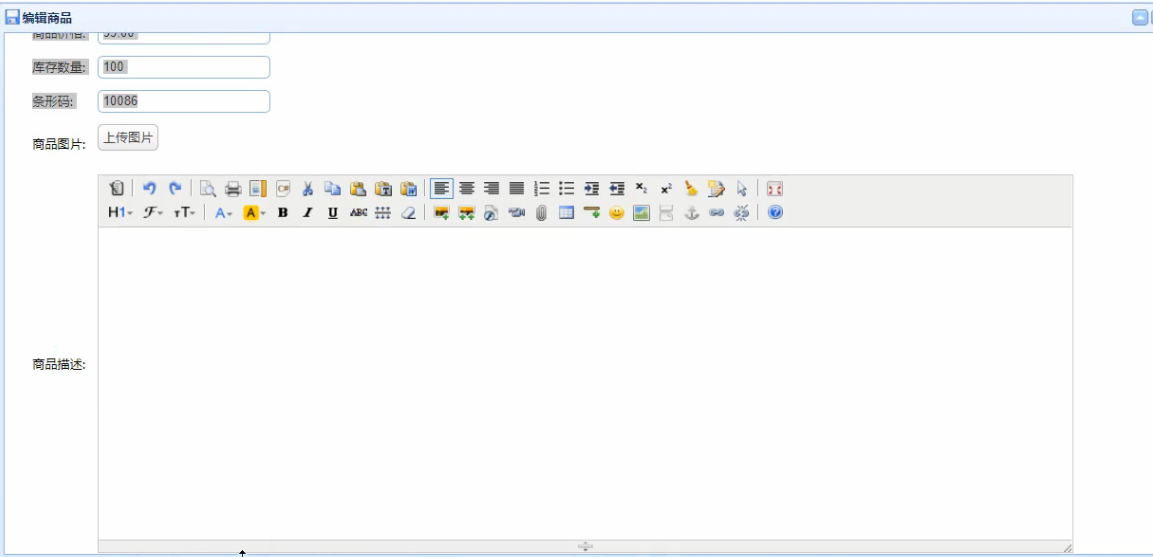Insert a media video
The height and width of the screenshot is (557, 1153).
point(517,213)
